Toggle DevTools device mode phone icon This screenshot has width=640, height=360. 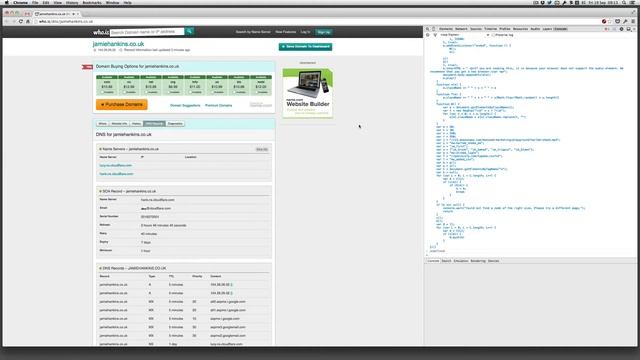(x=433, y=29)
